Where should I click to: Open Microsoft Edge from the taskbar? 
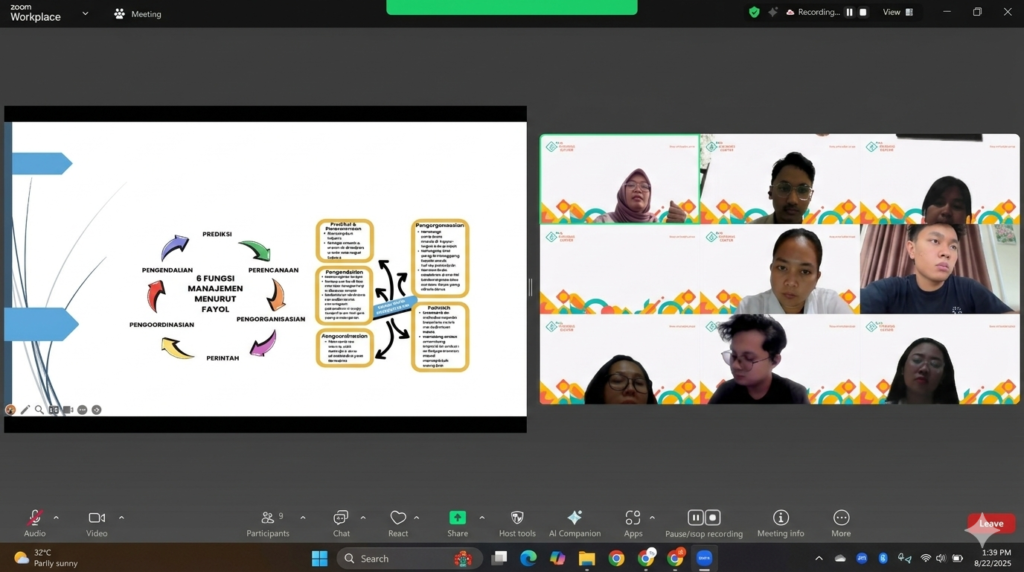528,558
